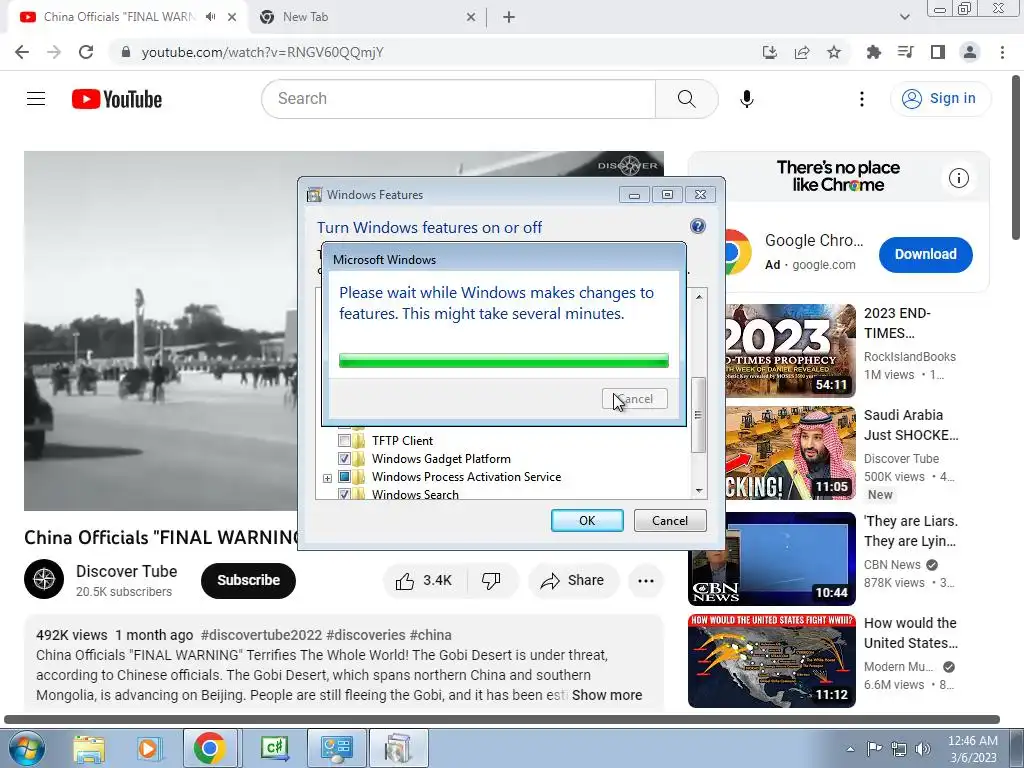Image resolution: width=1024 pixels, height=768 pixels.
Task: Click the volume speaker tray icon
Action: click(923, 748)
